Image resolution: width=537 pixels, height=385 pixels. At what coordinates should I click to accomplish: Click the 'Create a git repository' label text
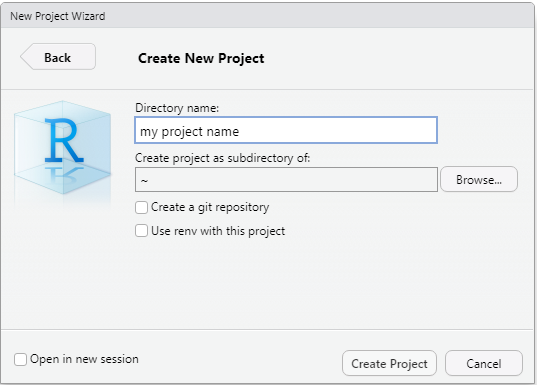click(x=210, y=207)
